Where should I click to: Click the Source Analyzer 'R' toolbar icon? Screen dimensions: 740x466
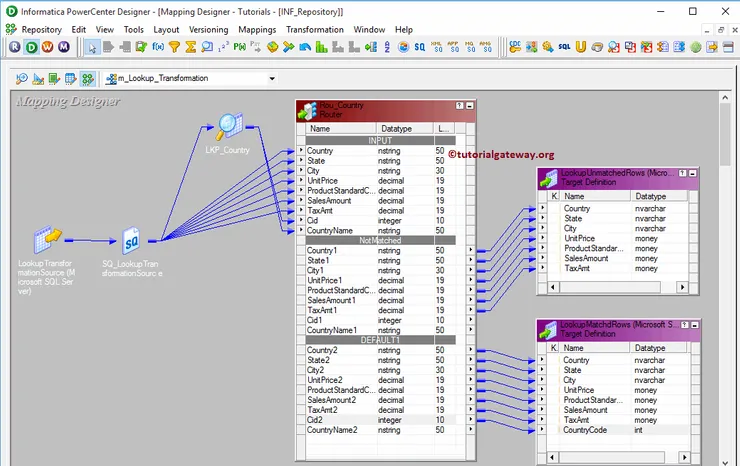(x=16, y=47)
